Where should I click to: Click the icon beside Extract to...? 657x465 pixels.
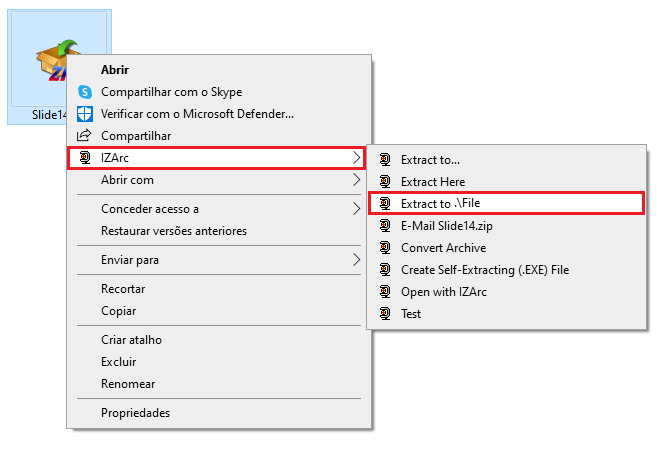point(385,160)
